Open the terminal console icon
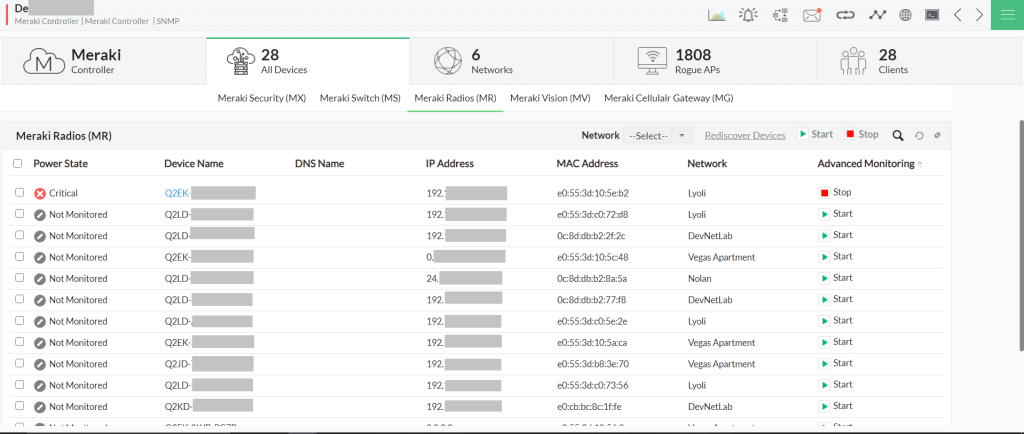Screen dimensions: 1024x434 coord(931,15)
